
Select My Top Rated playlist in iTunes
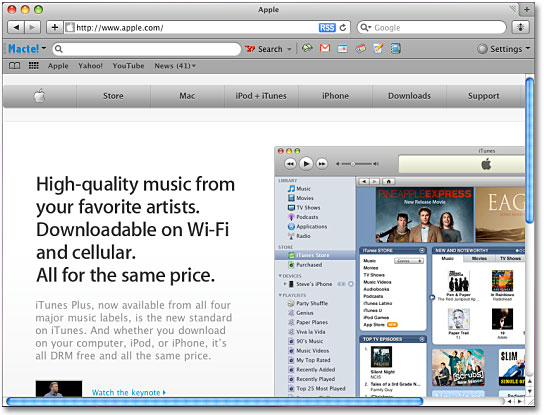point(309,360)
